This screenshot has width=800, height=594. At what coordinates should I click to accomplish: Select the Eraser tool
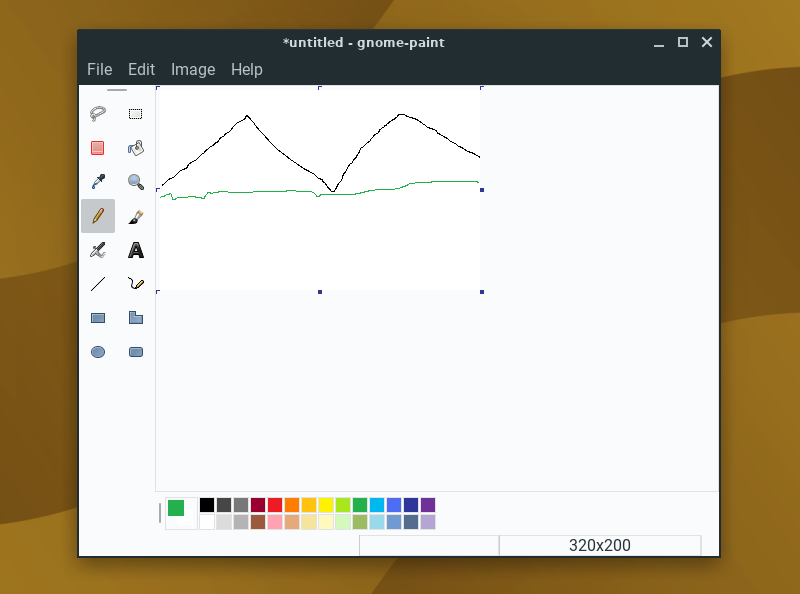[x=98, y=147]
